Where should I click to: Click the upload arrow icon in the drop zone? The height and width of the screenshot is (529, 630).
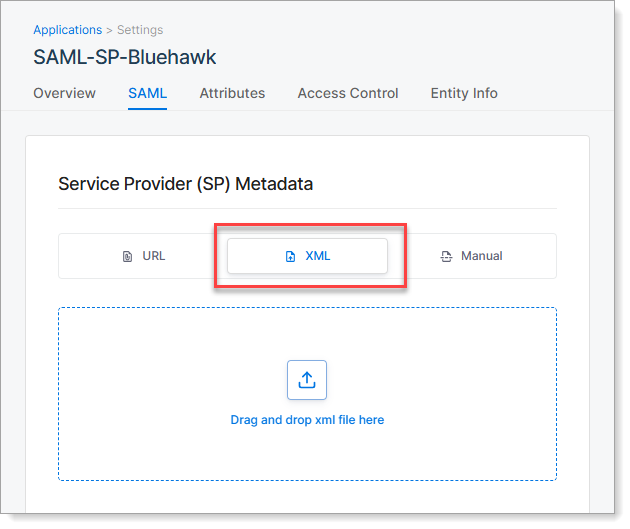point(307,380)
